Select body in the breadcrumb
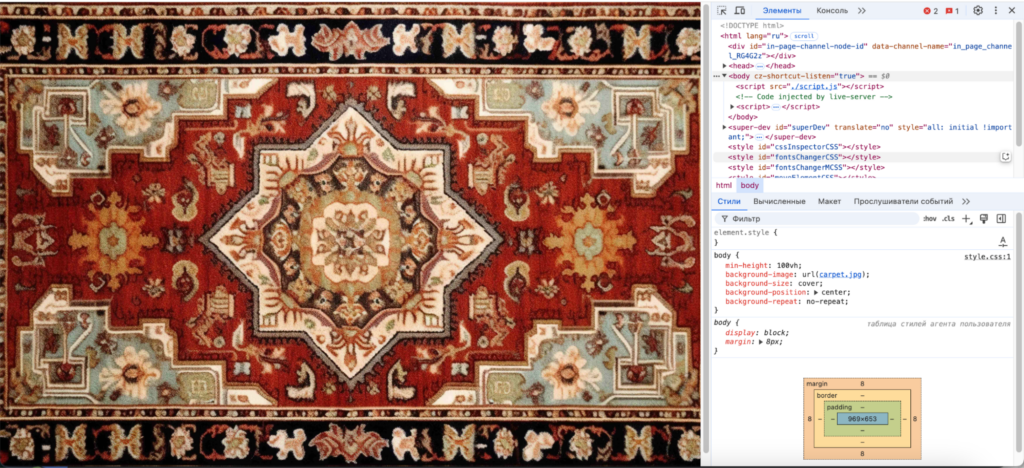1024x468 pixels. click(x=750, y=185)
